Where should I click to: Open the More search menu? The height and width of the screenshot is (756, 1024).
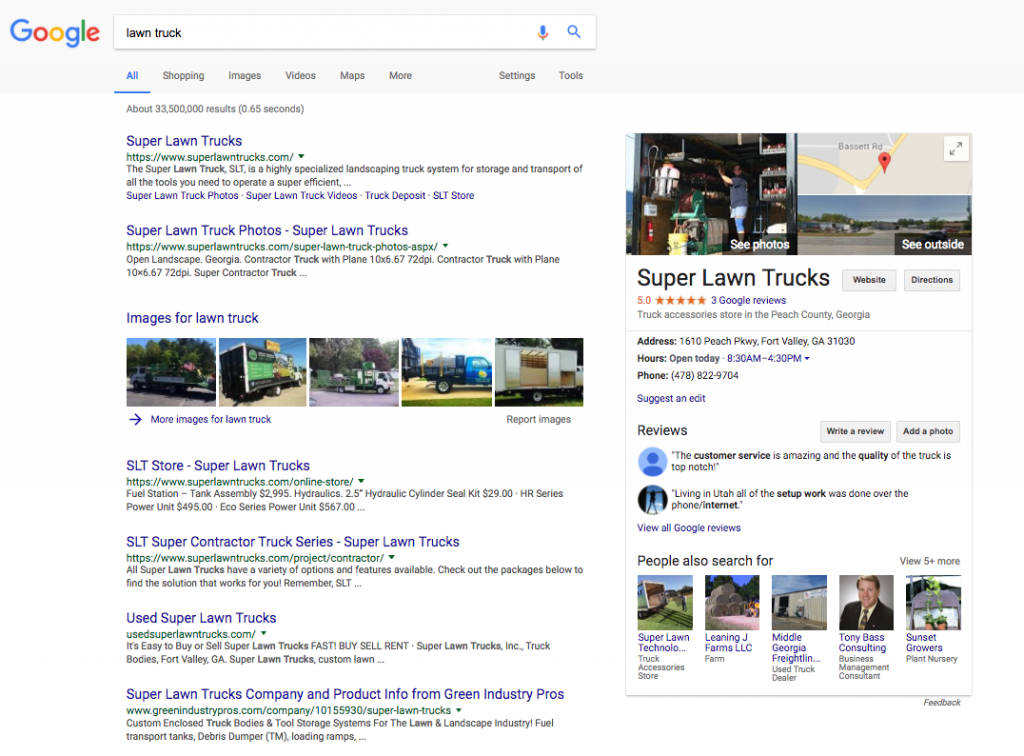click(400, 76)
